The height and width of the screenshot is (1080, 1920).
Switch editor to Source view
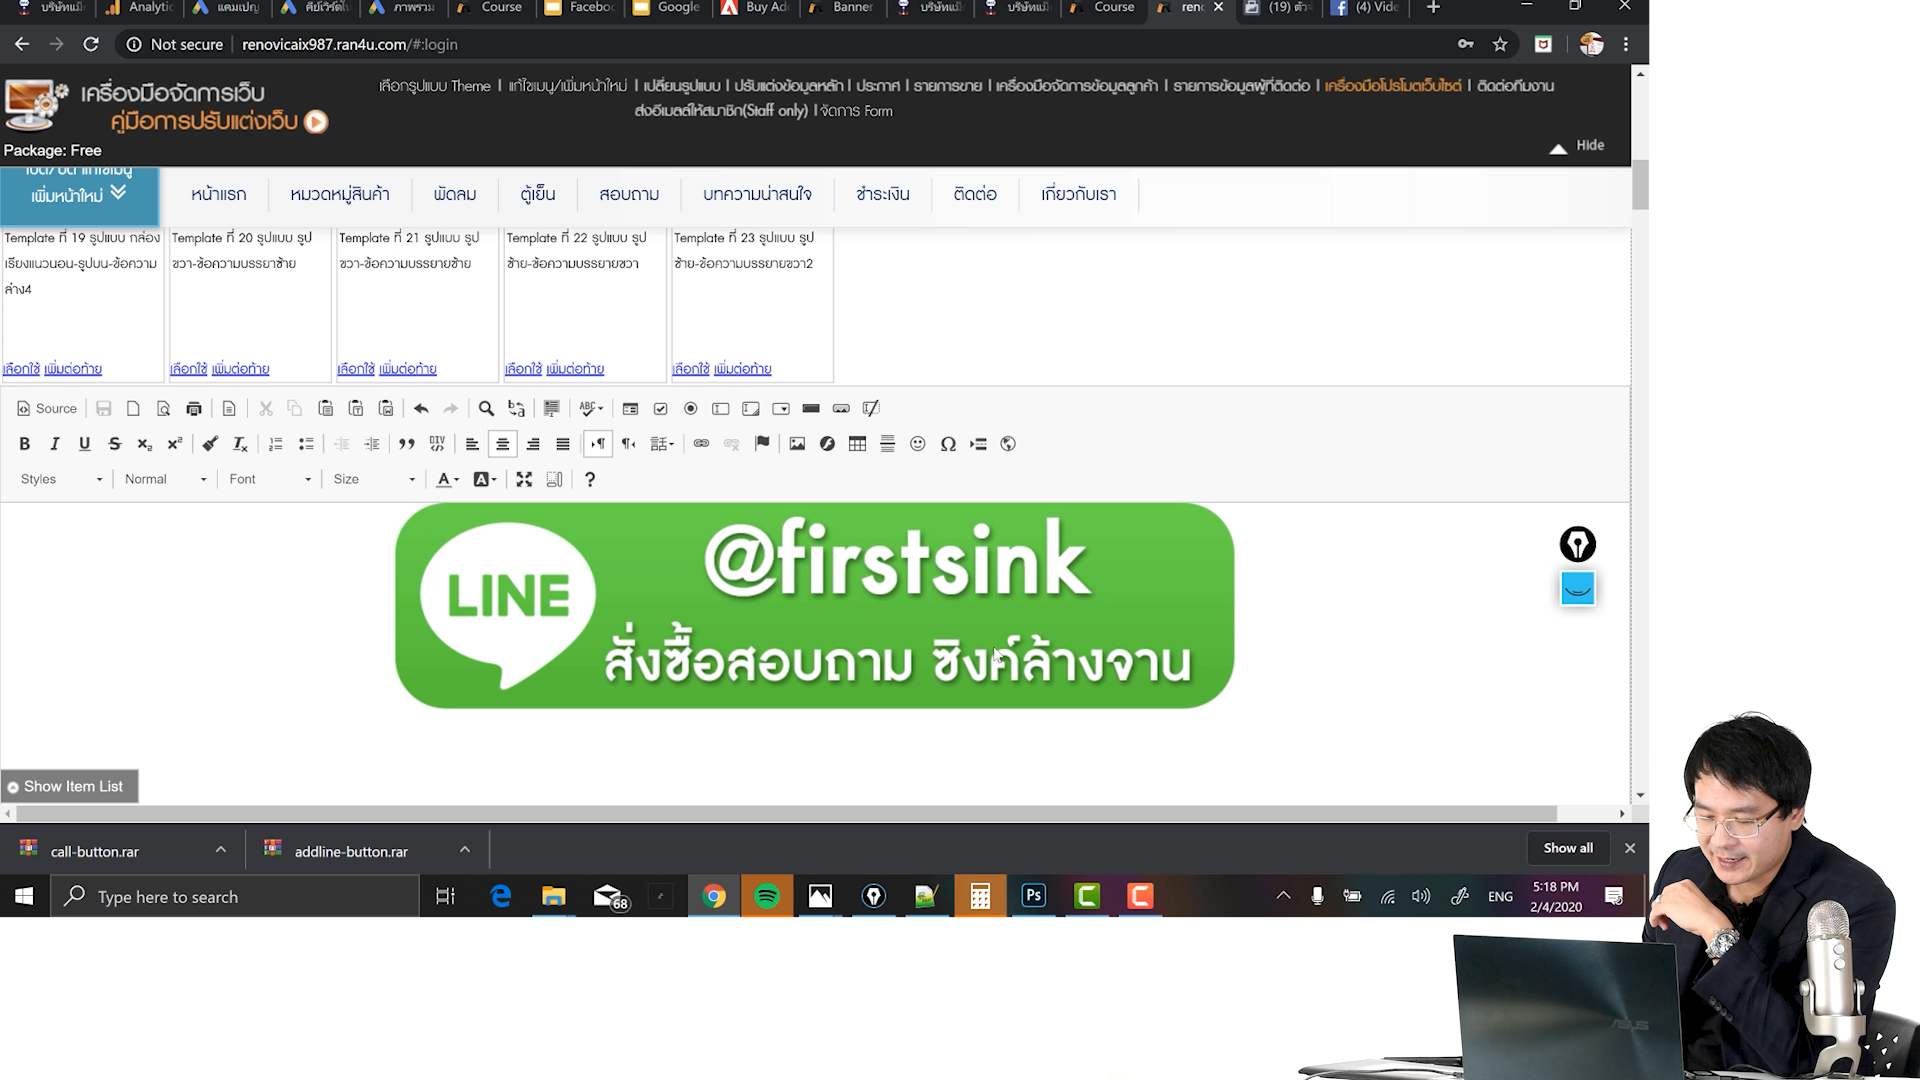(47, 408)
